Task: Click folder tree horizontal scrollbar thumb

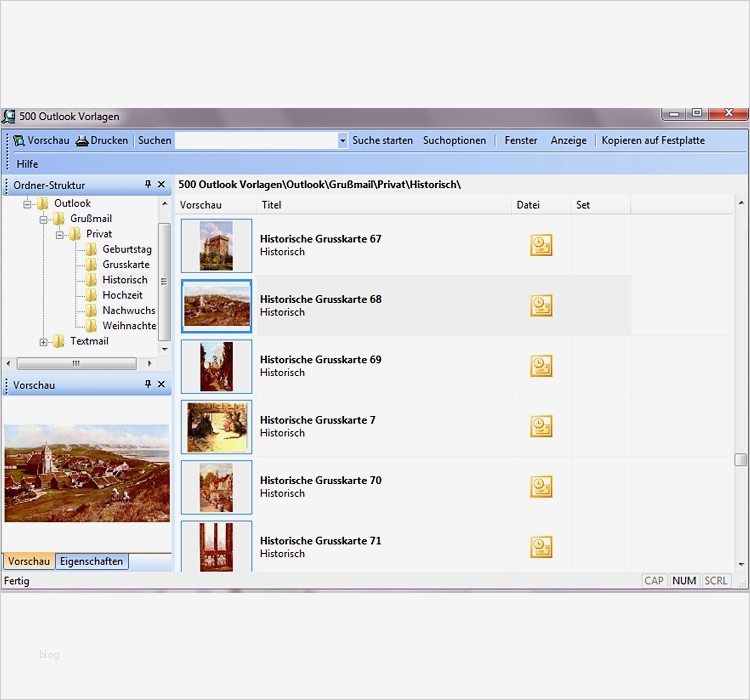Action: click(x=77, y=363)
